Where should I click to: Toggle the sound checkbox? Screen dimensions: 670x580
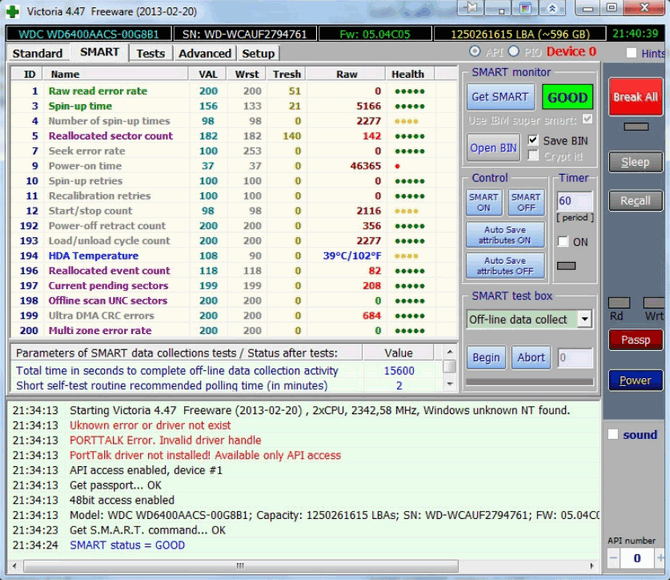(x=613, y=434)
